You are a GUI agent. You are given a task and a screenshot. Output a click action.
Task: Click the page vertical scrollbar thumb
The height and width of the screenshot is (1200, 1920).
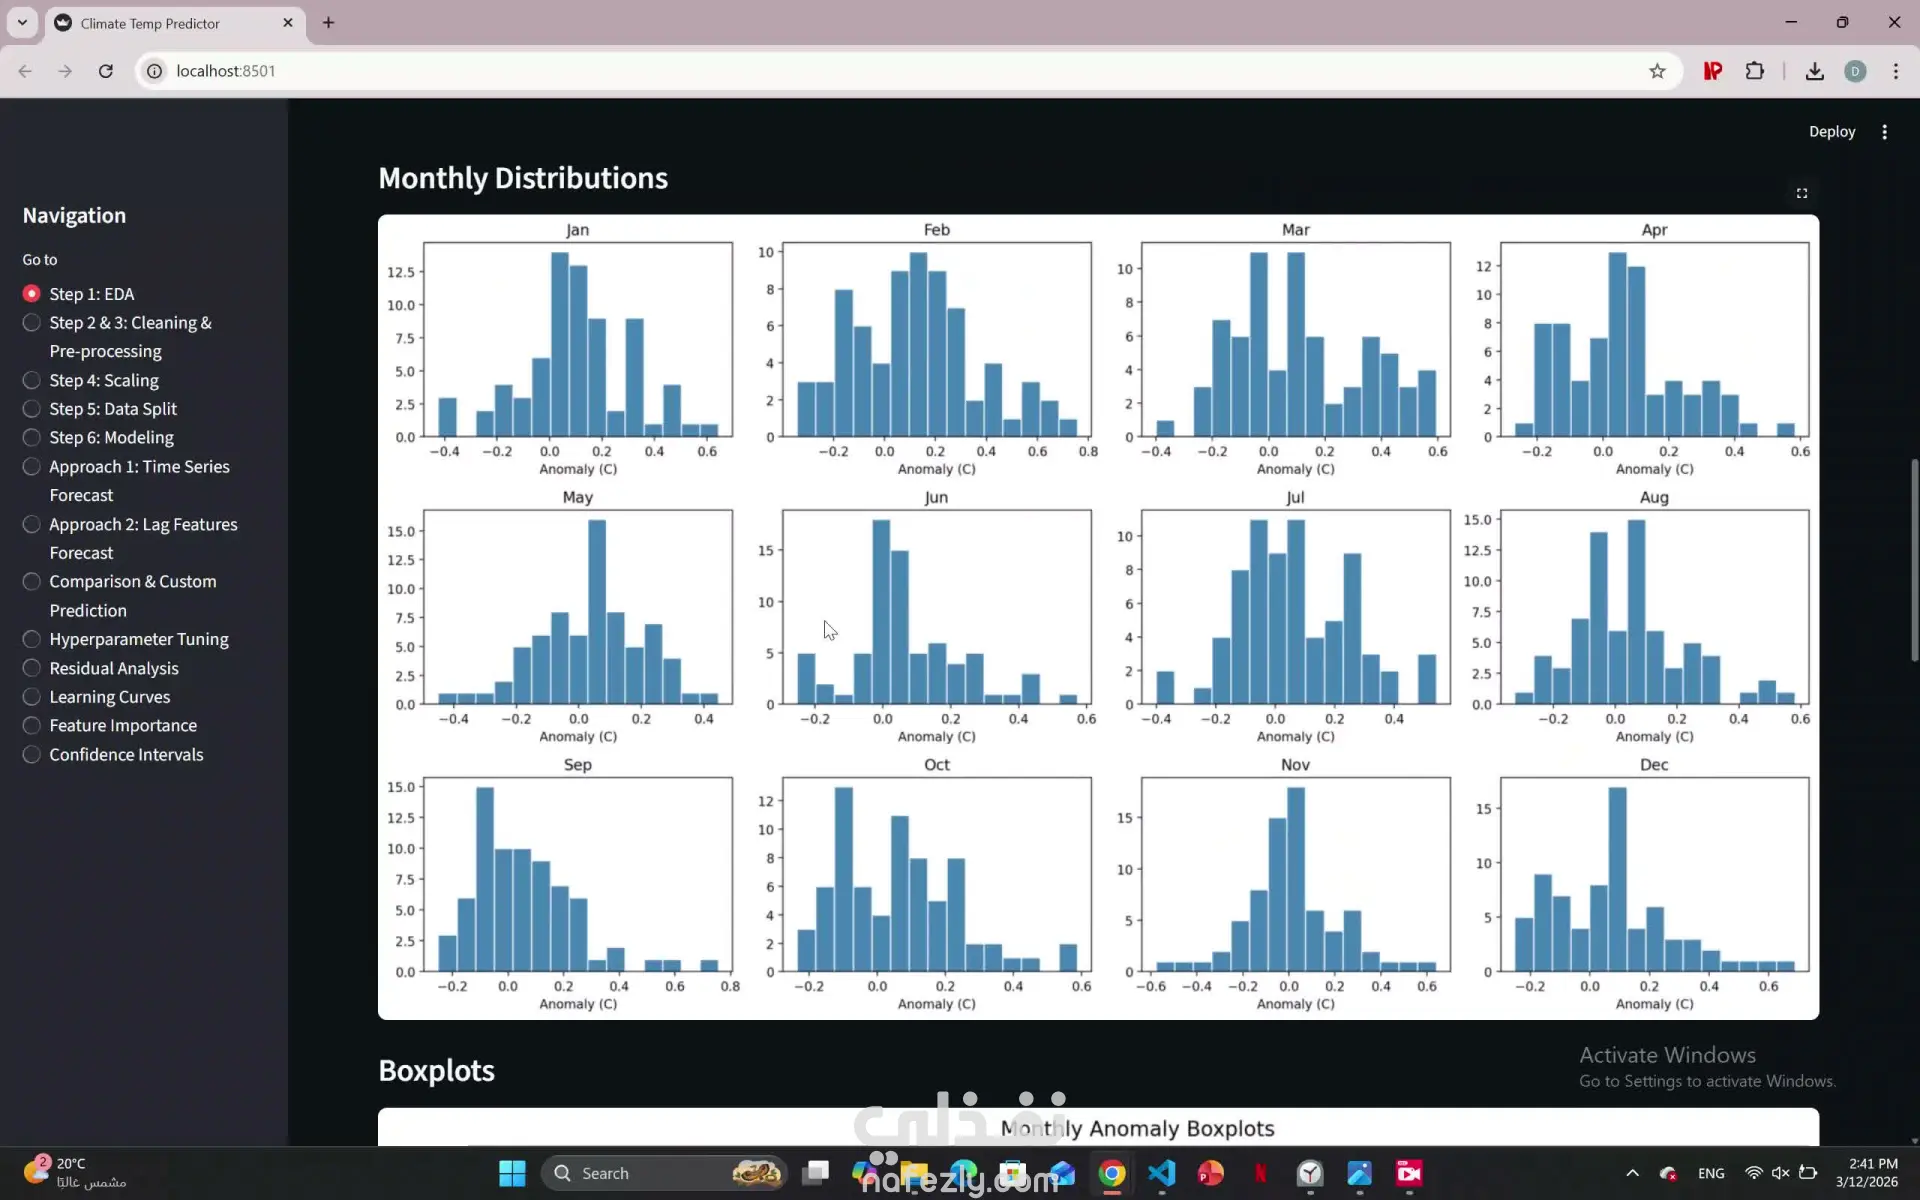tap(1913, 560)
